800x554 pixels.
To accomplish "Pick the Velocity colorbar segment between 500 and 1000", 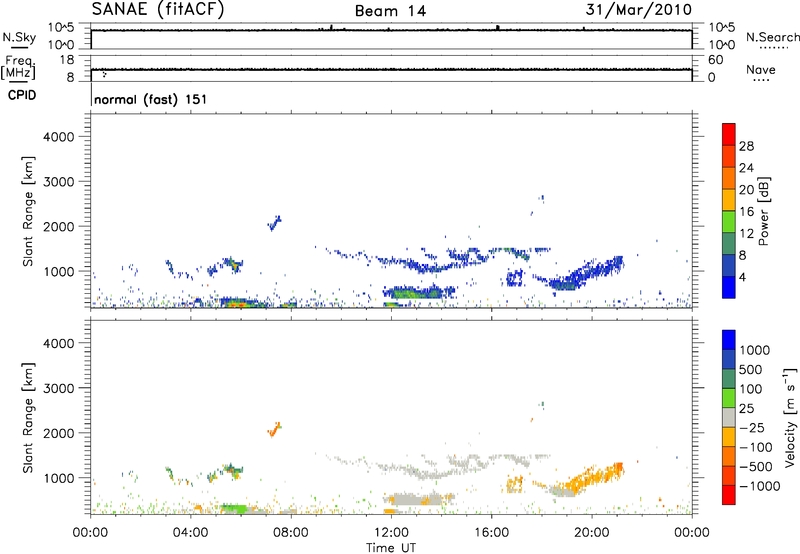I will click(x=729, y=359).
